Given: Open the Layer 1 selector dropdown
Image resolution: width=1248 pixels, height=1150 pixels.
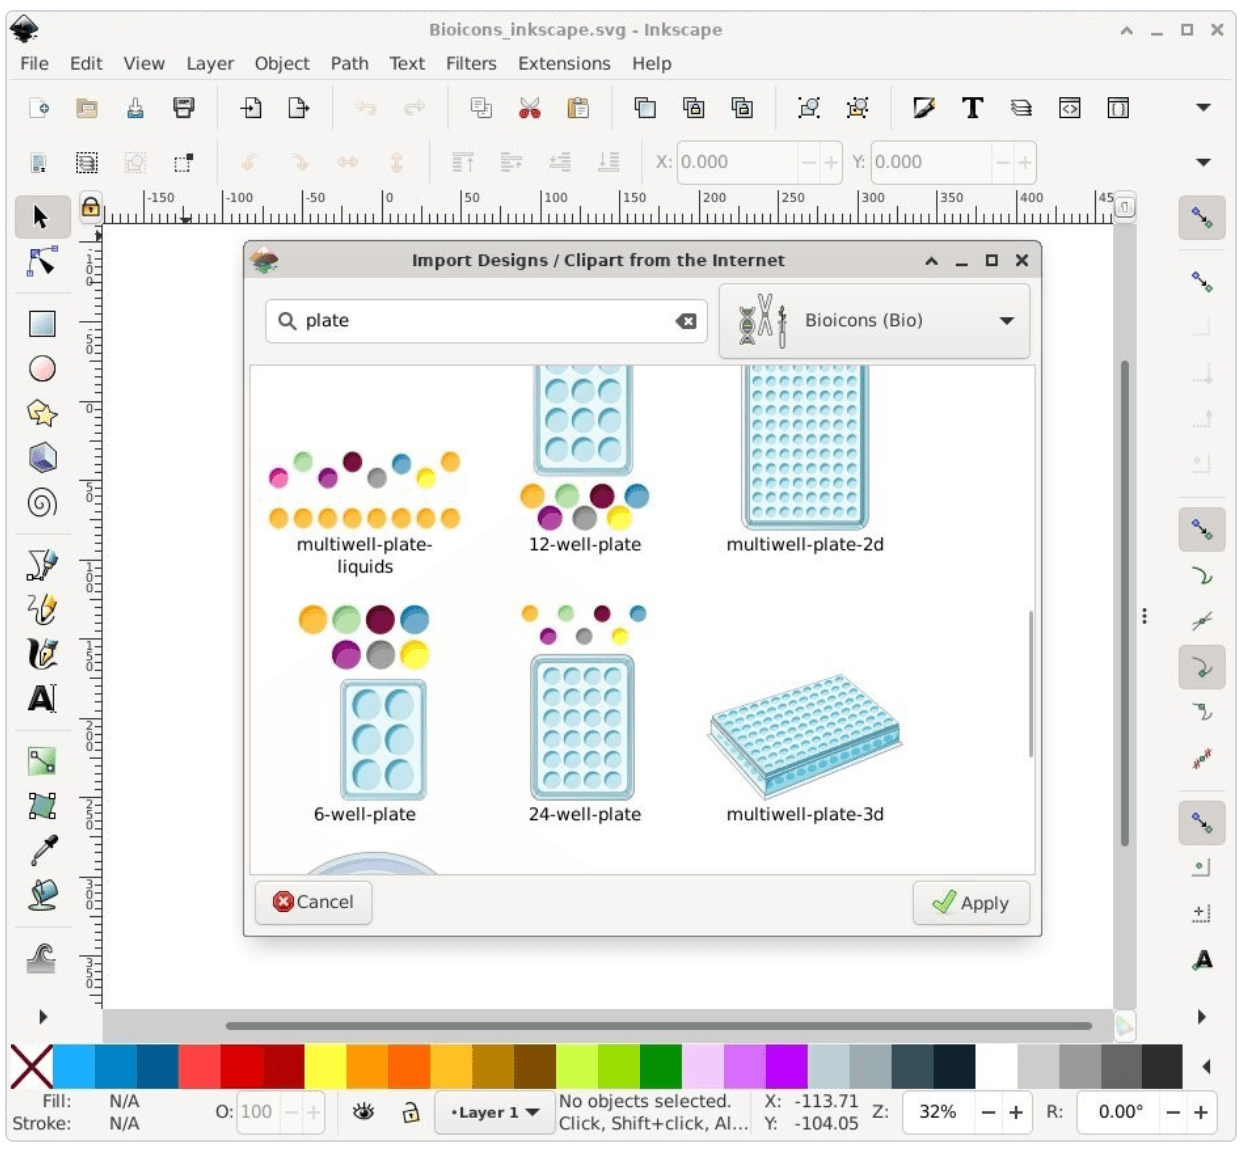Looking at the screenshot, I should coord(495,1112).
